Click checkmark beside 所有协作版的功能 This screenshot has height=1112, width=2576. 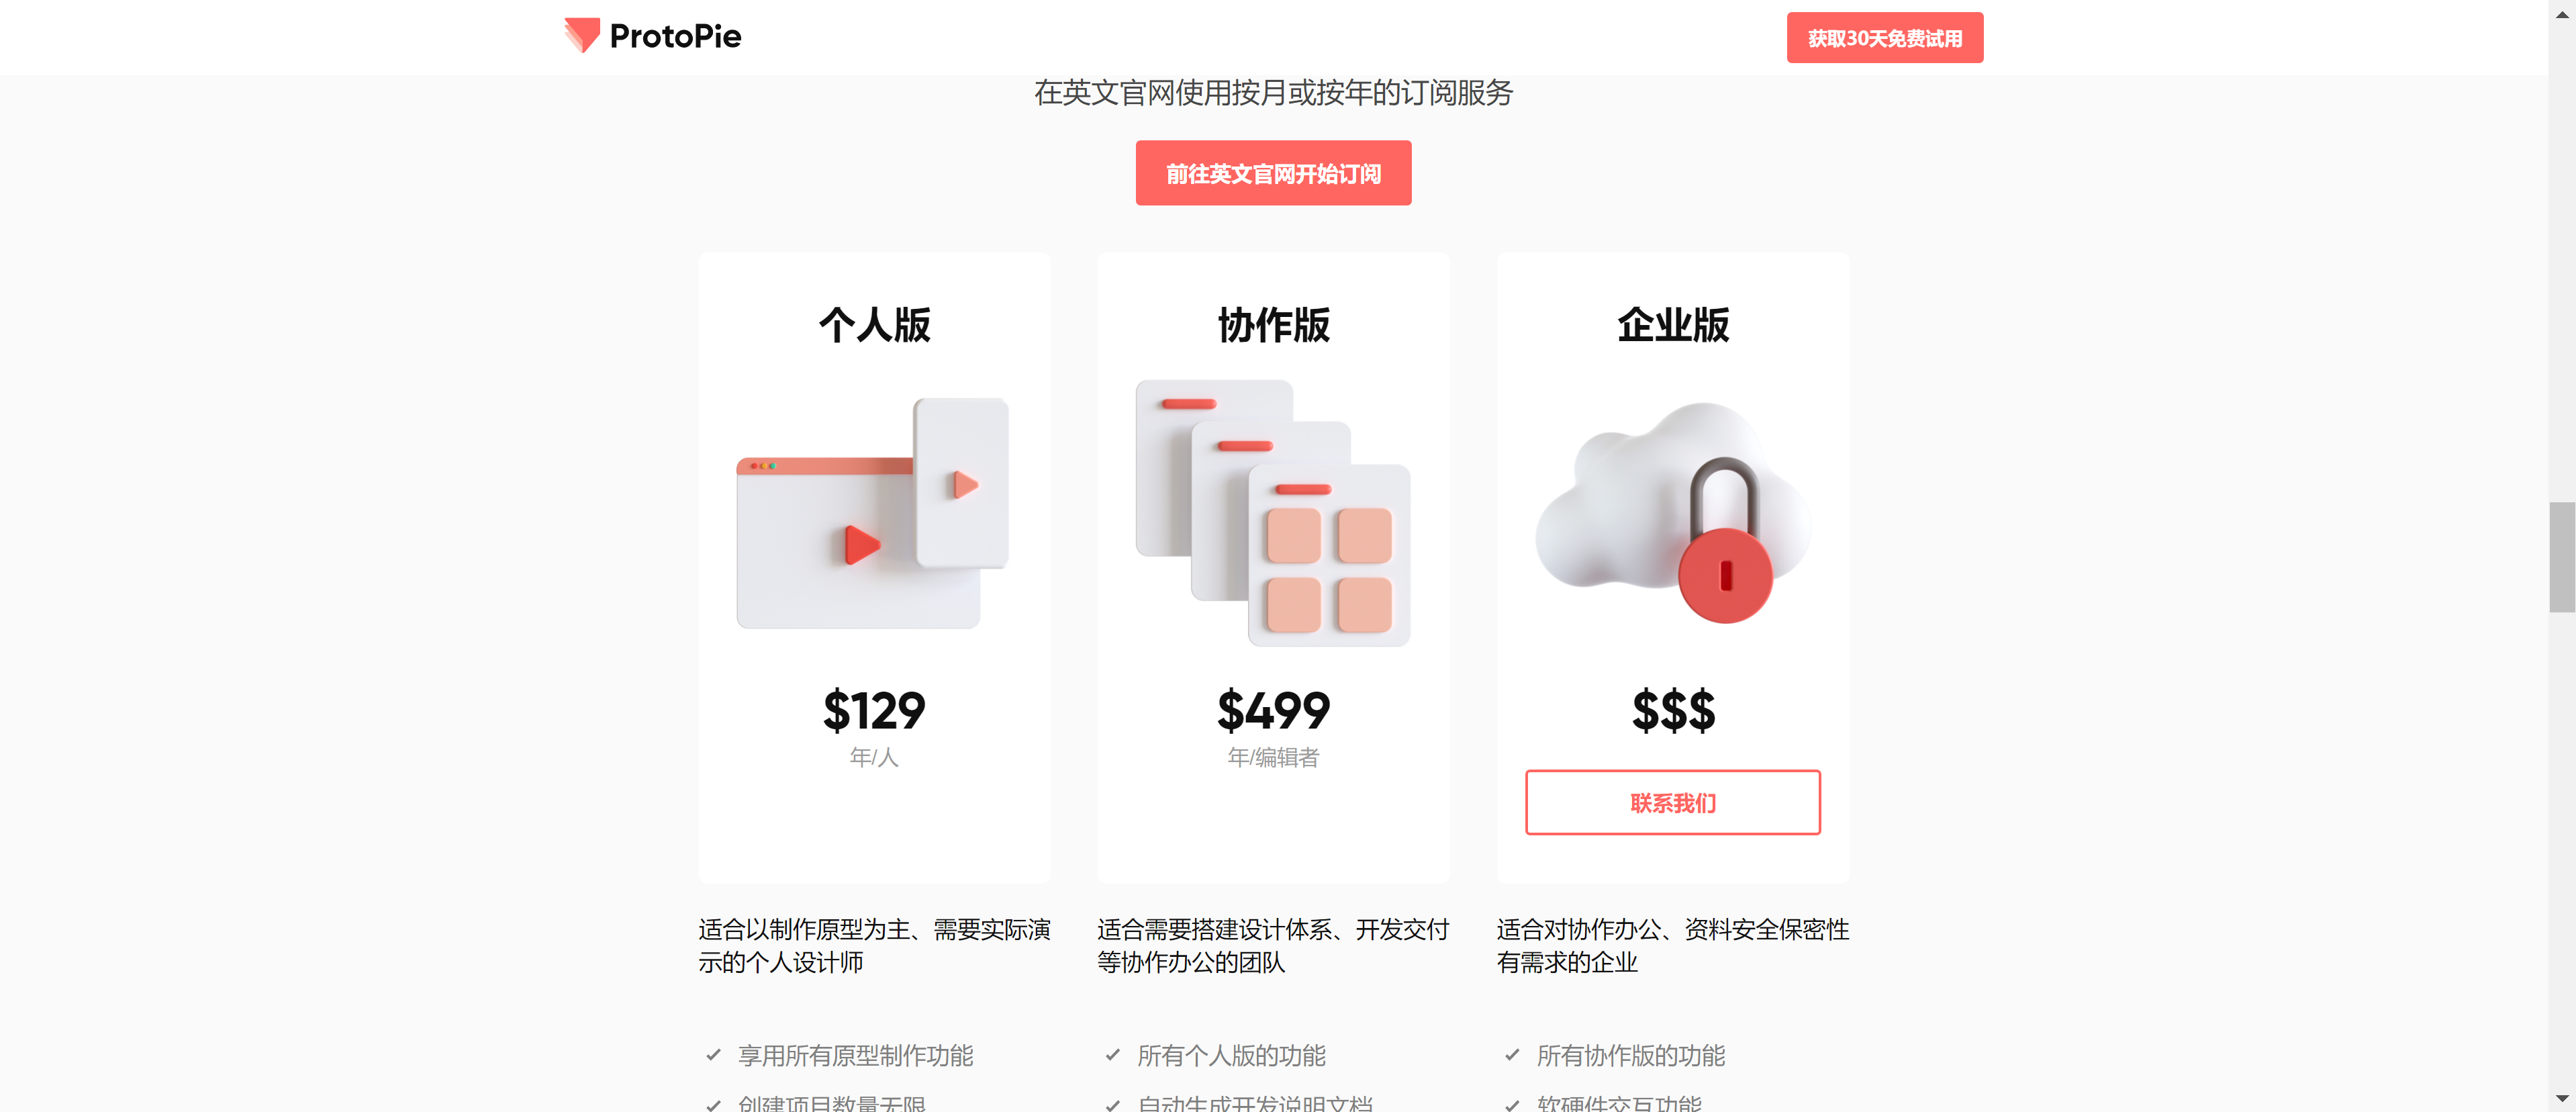(x=1512, y=1055)
